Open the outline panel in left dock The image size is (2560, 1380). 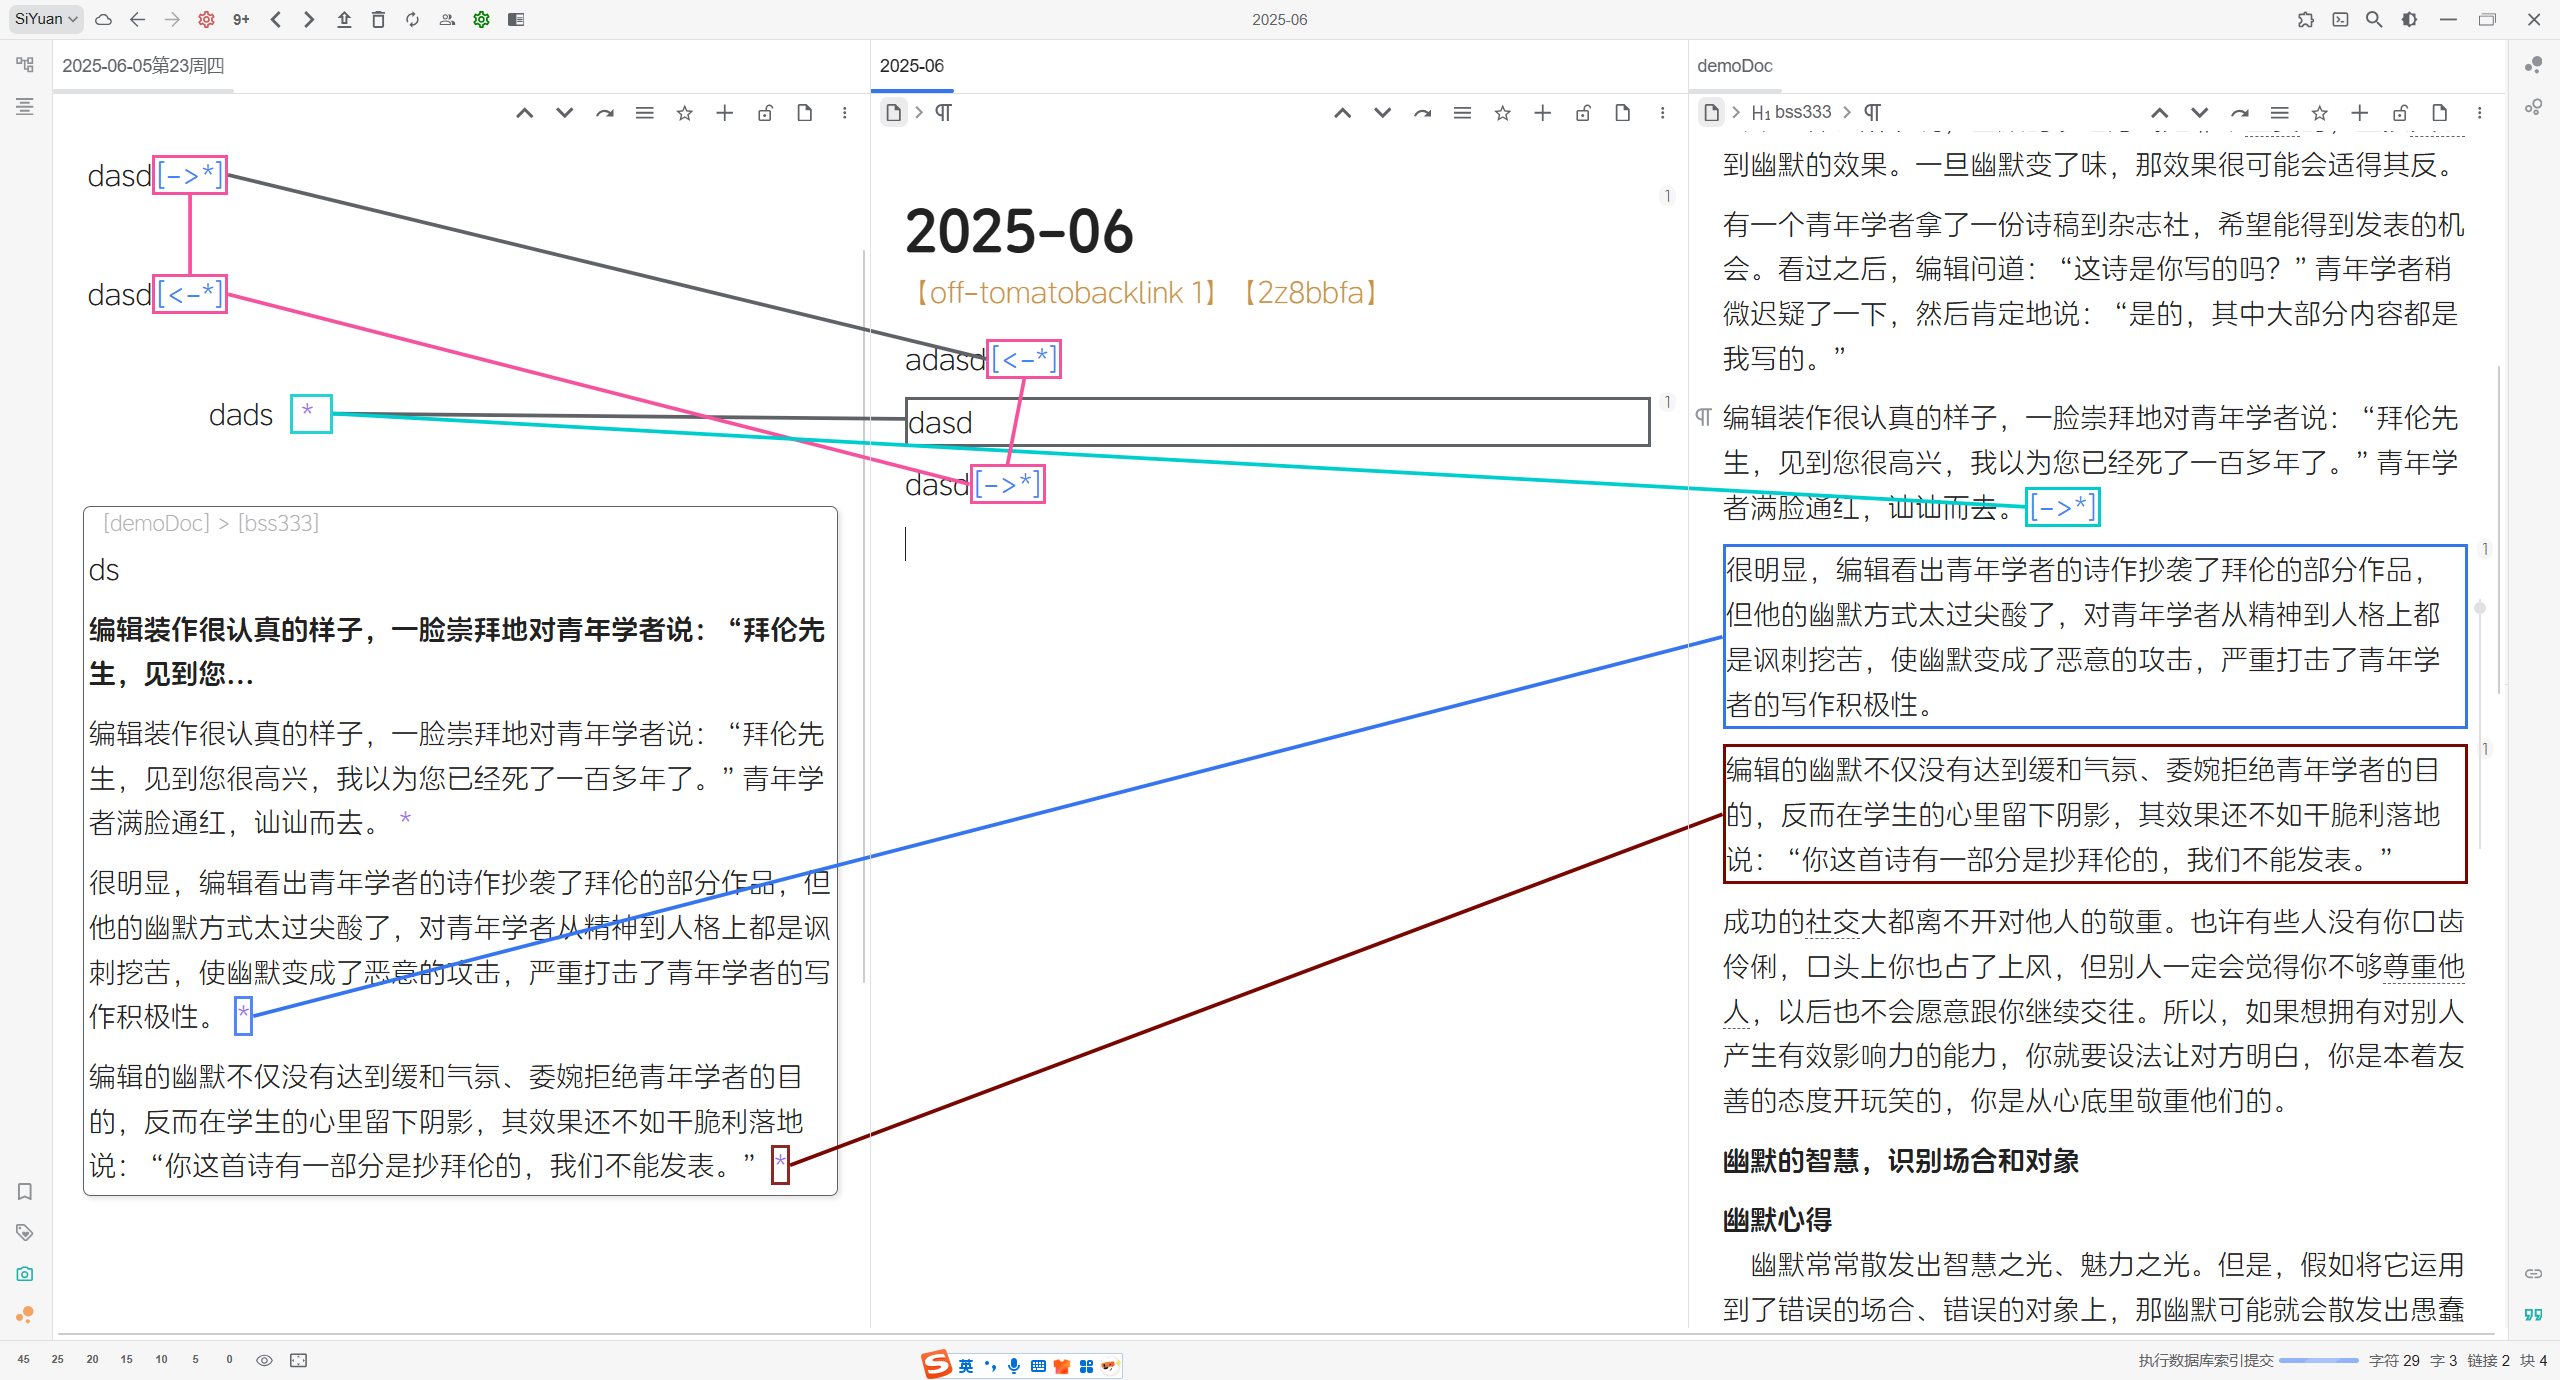click(x=25, y=106)
